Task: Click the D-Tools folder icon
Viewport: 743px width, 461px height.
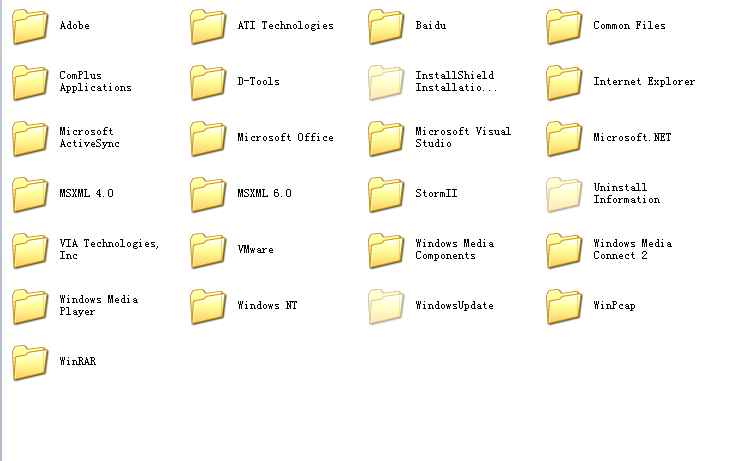Action: tap(208, 83)
